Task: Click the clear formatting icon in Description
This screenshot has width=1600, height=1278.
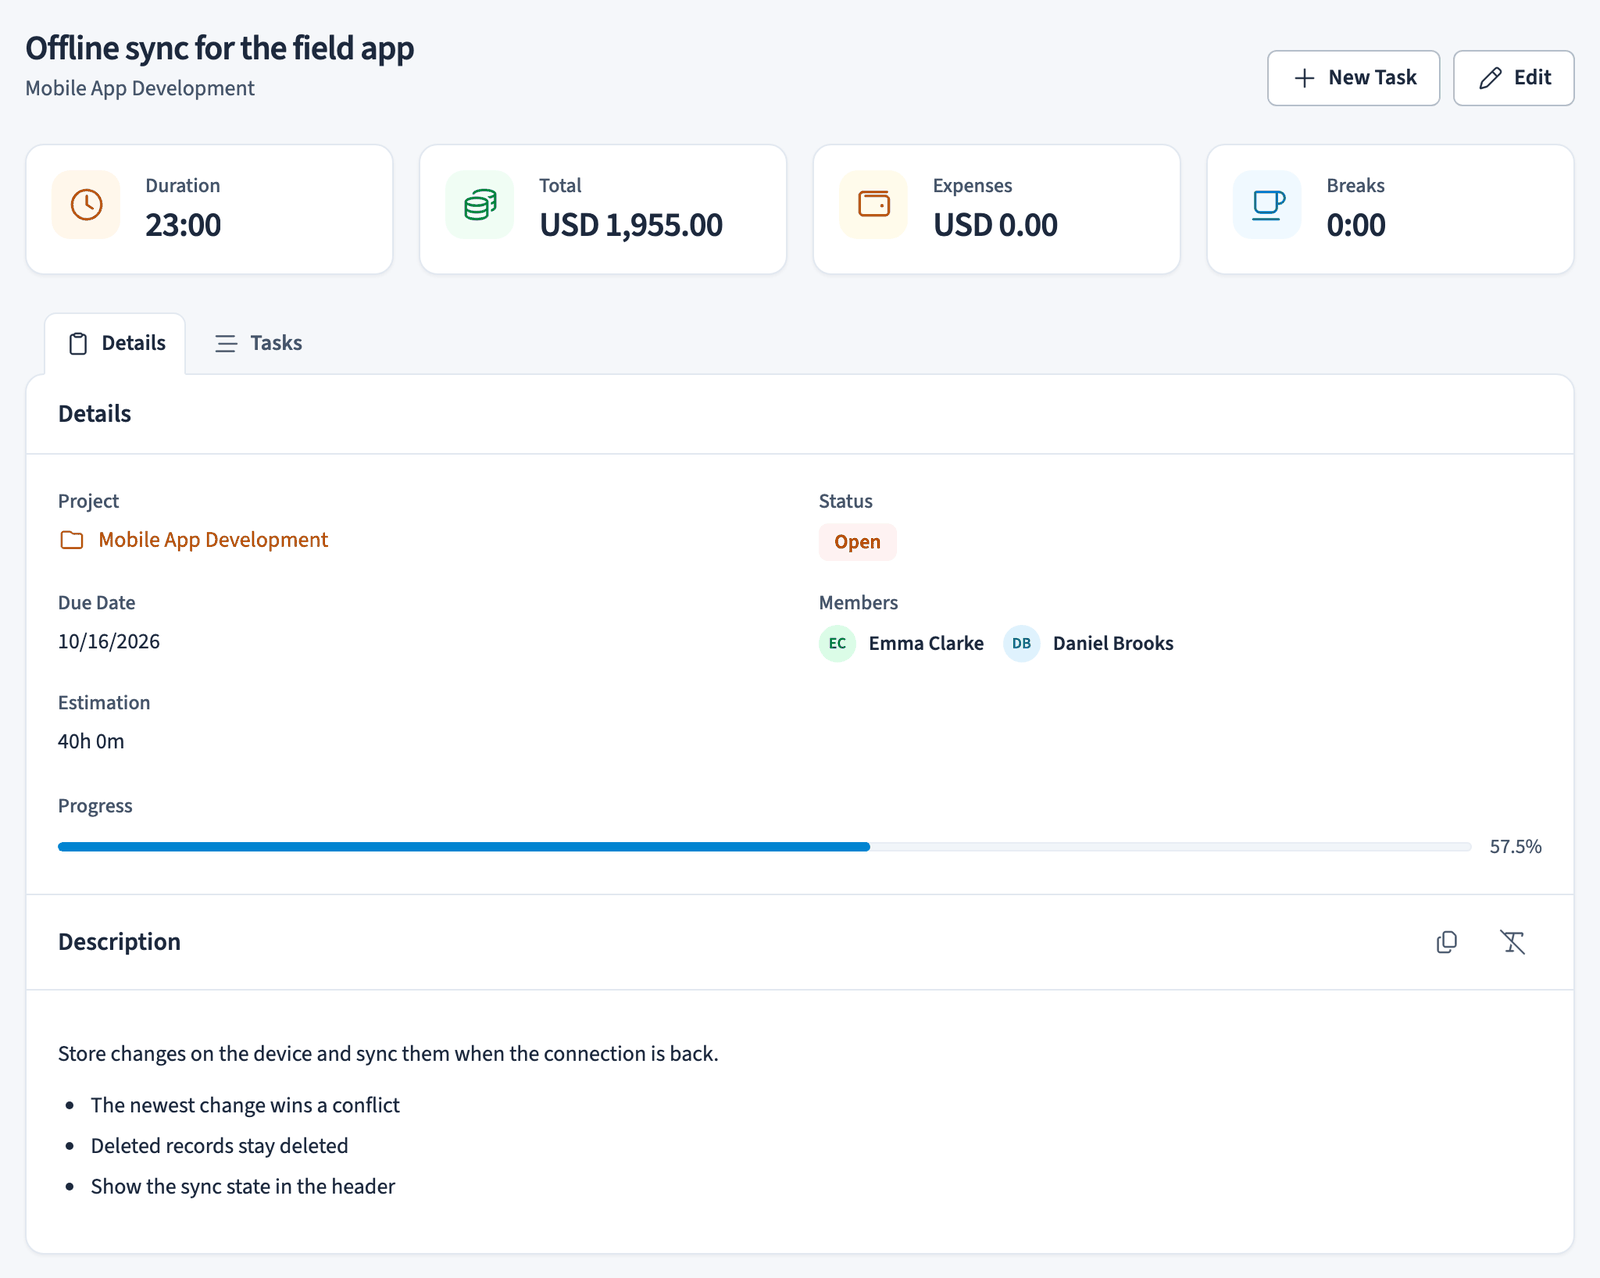Action: pos(1512,942)
